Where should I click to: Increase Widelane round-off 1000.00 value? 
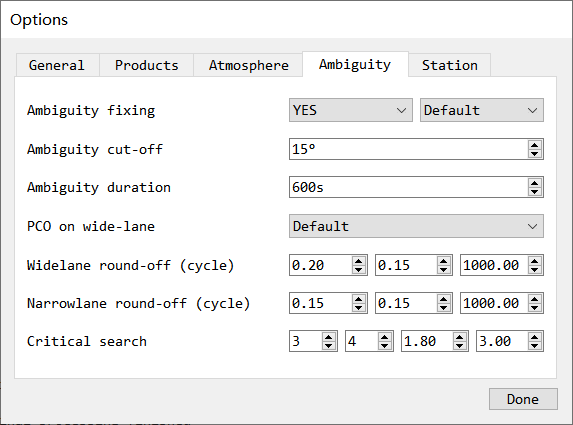(x=535, y=261)
